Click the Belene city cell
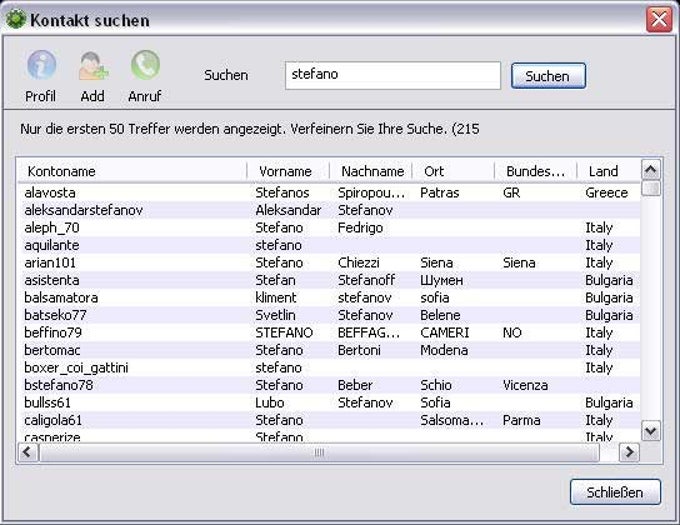The height and width of the screenshot is (525, 680). coord(440,315)
